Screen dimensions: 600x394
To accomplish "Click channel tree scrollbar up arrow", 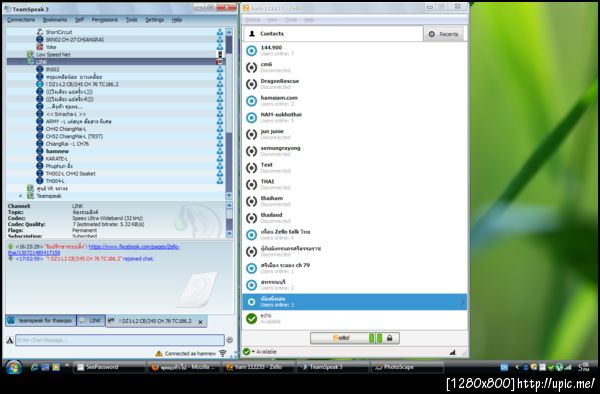I will 229,32.
